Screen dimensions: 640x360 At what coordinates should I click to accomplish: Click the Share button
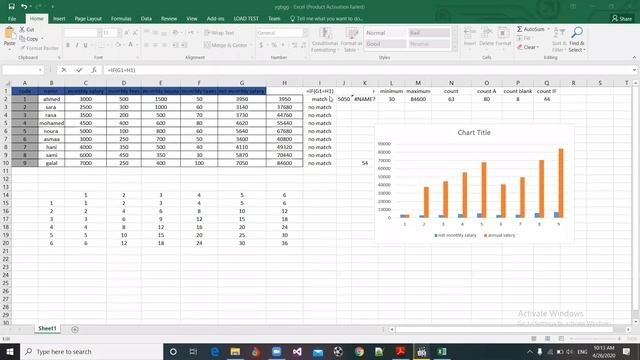(x=622, y=19)
